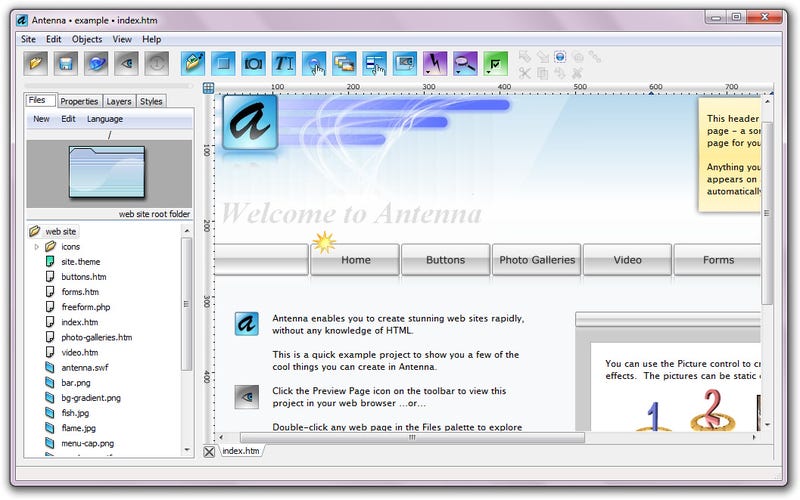Open the purple lightning Flash tool dropdown
The height and width of the screenshot is (500, 800).
pyautogui.click(x=435, y=63)
